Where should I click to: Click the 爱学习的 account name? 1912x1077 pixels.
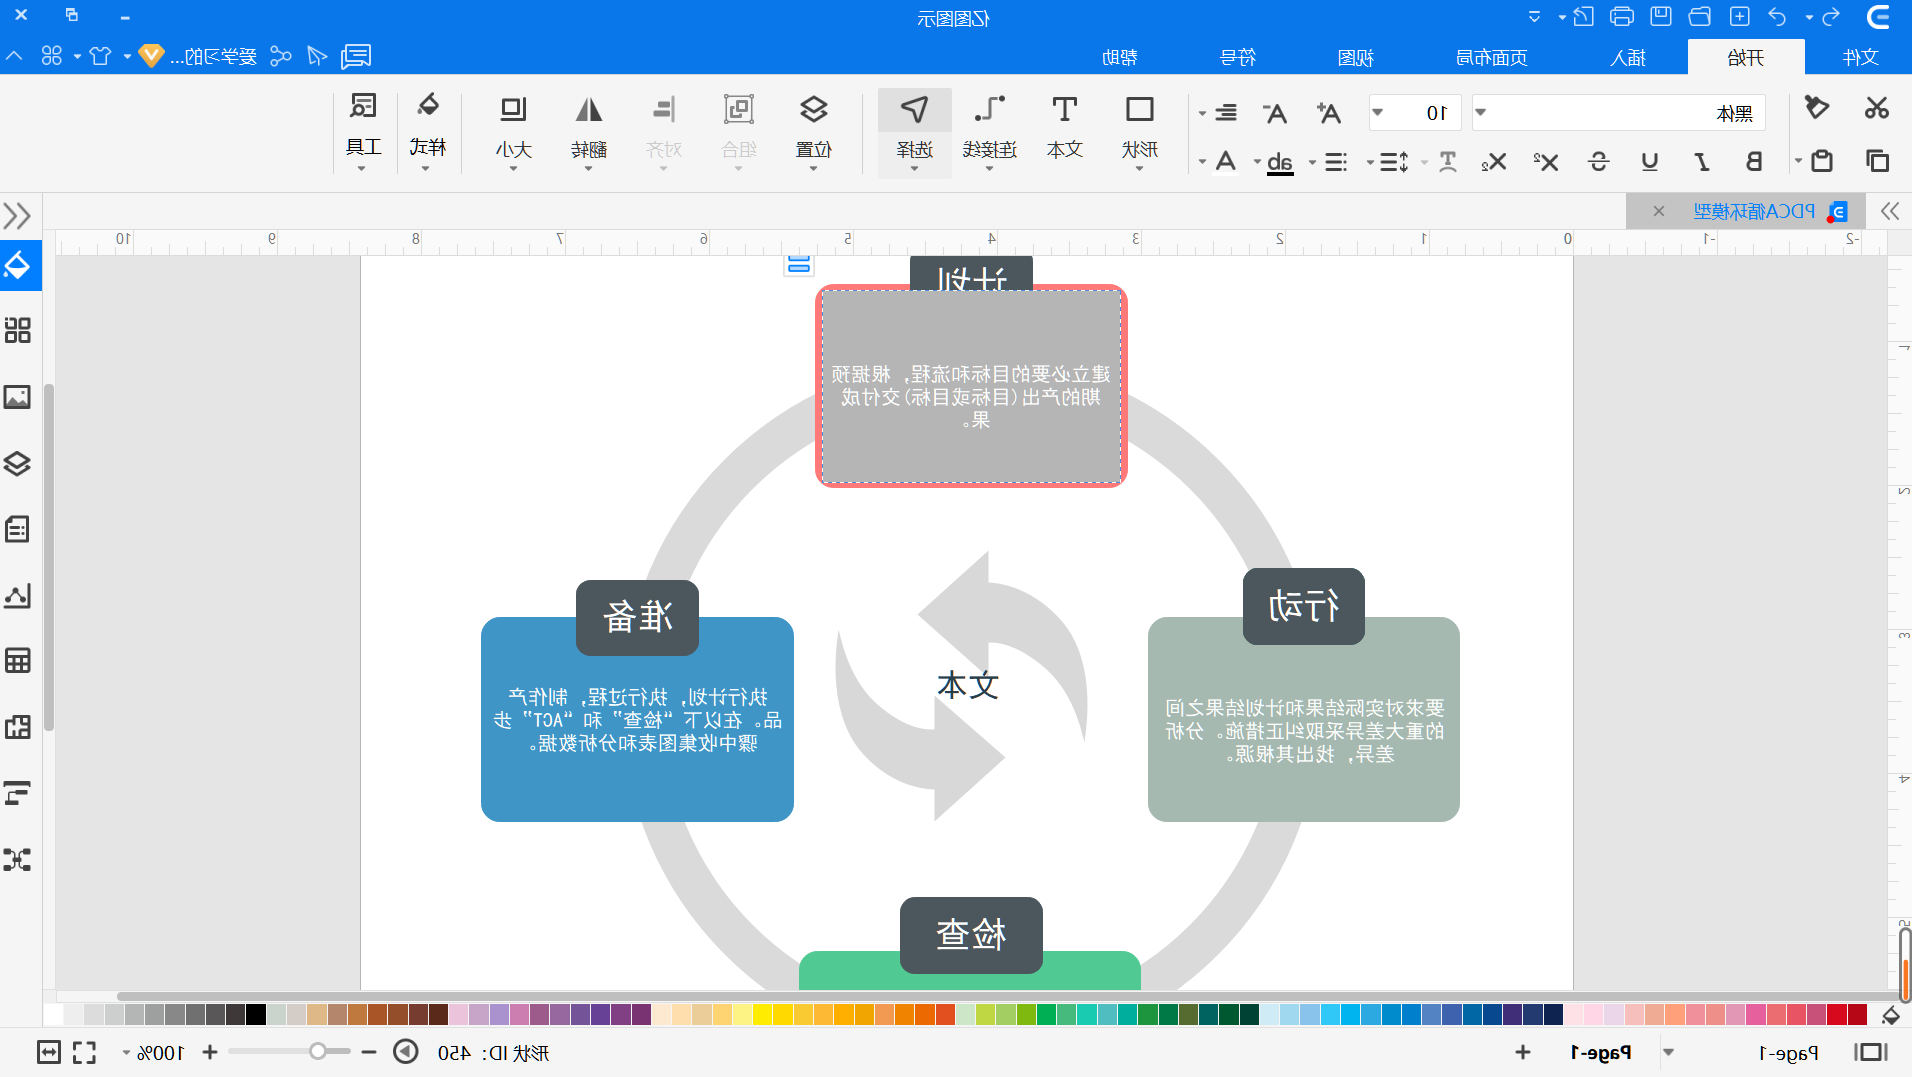[213, 56]
